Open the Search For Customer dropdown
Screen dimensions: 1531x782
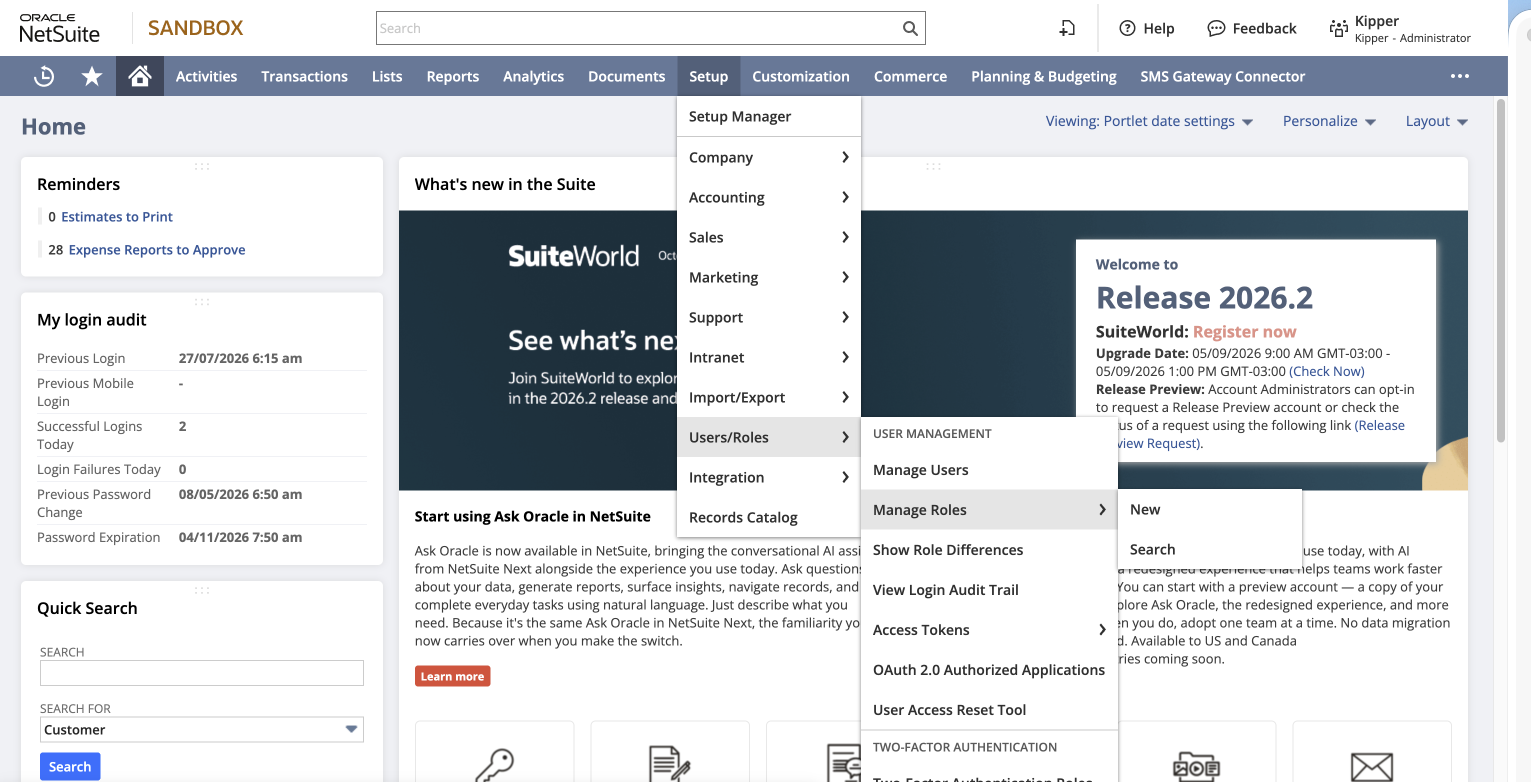point(202,729)
